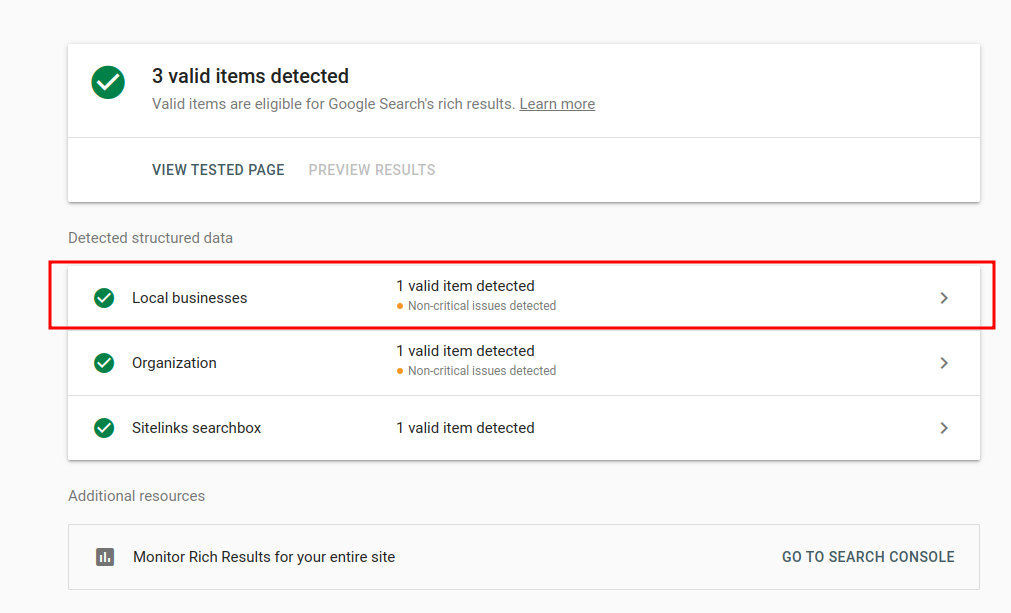
Task: Click GO TO SEARCH CONSOLE
Action: point(868,556)
